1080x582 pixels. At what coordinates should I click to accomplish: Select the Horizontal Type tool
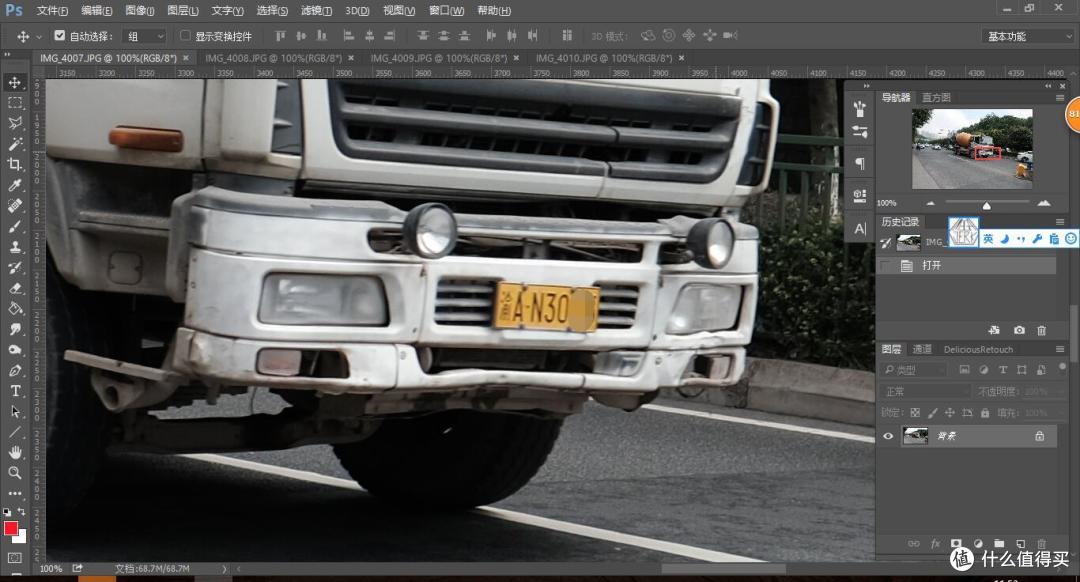(x=15, y=391)
